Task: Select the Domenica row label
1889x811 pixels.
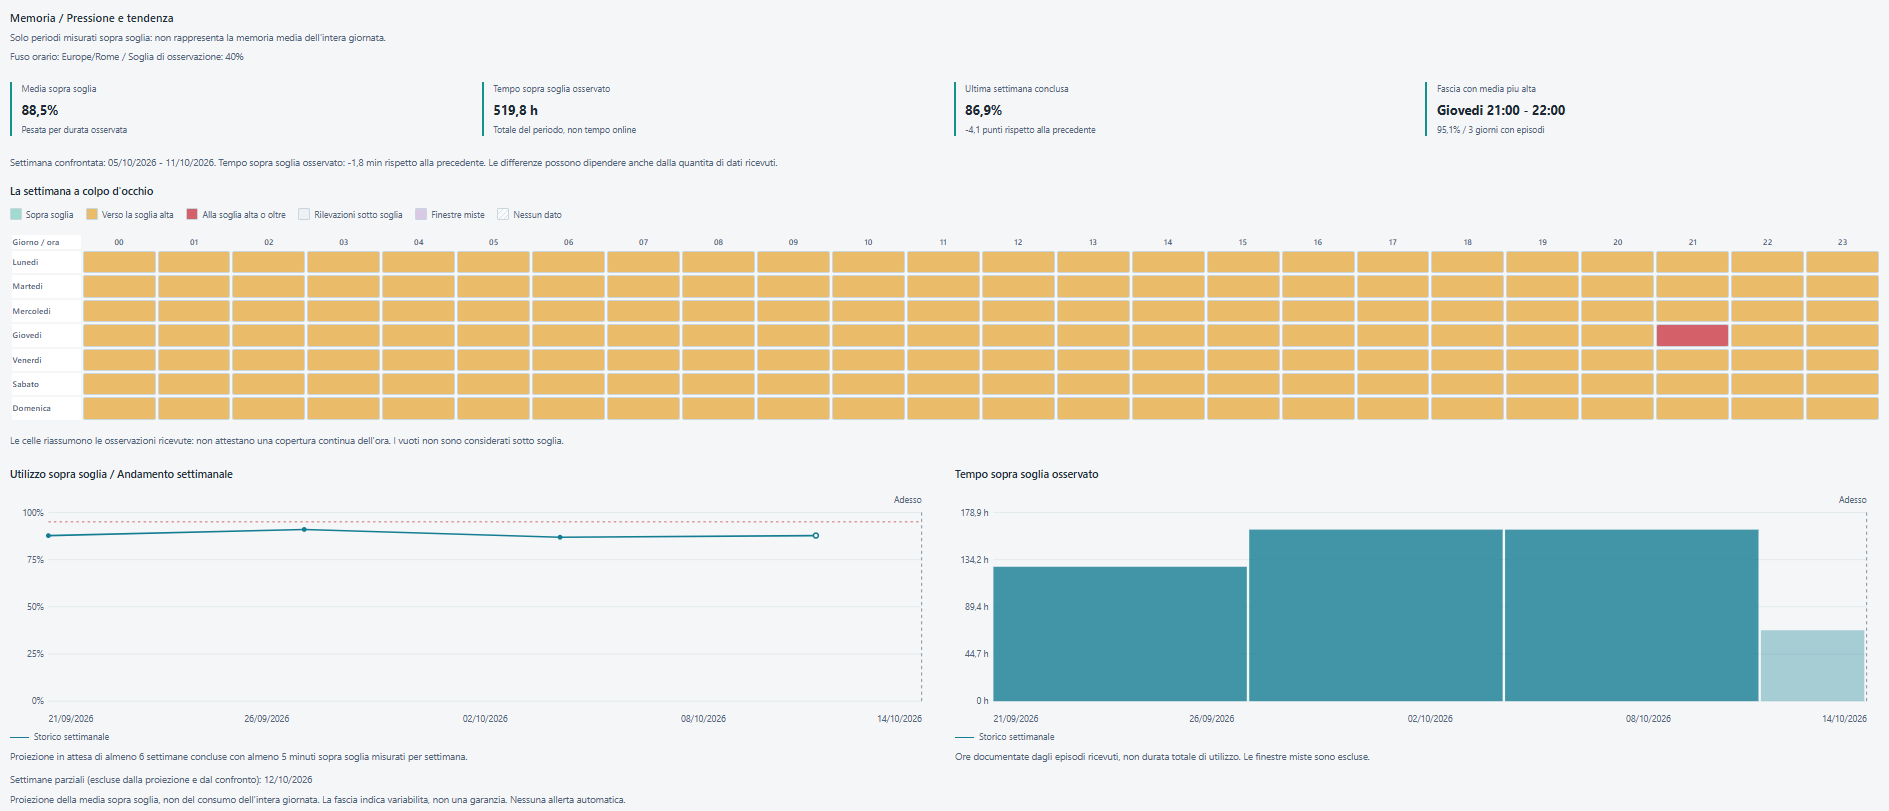Action: (x=31, y=408)
